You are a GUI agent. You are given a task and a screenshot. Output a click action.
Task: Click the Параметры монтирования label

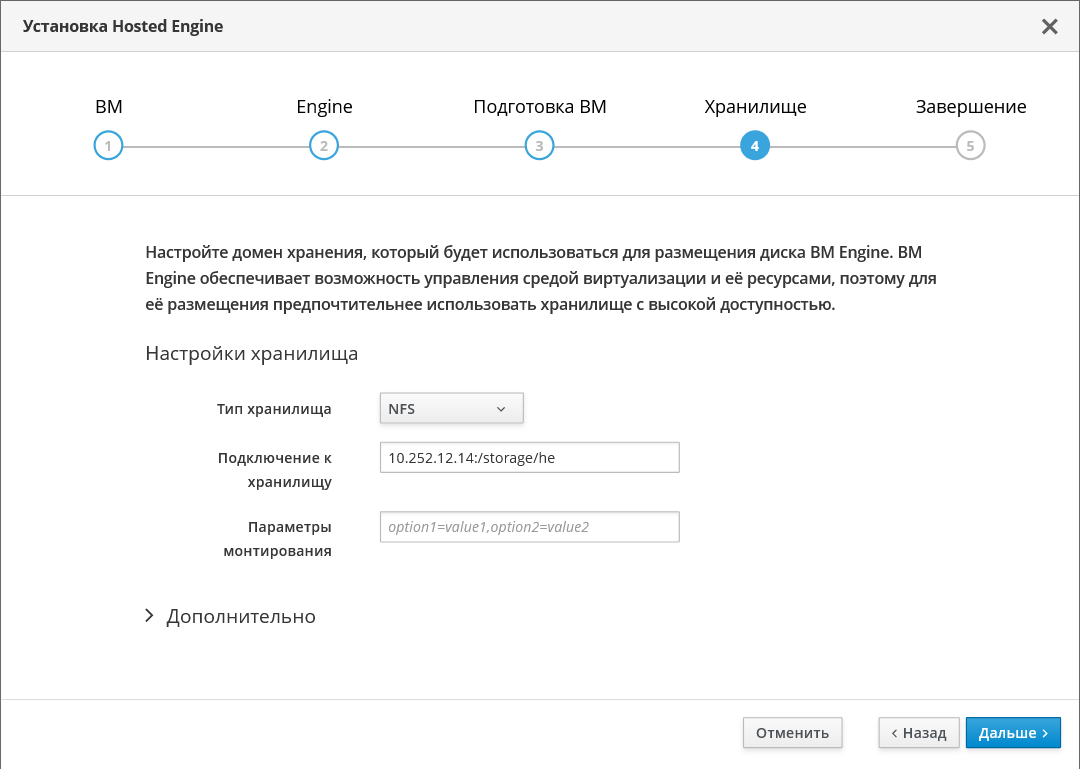coord(278,539)
